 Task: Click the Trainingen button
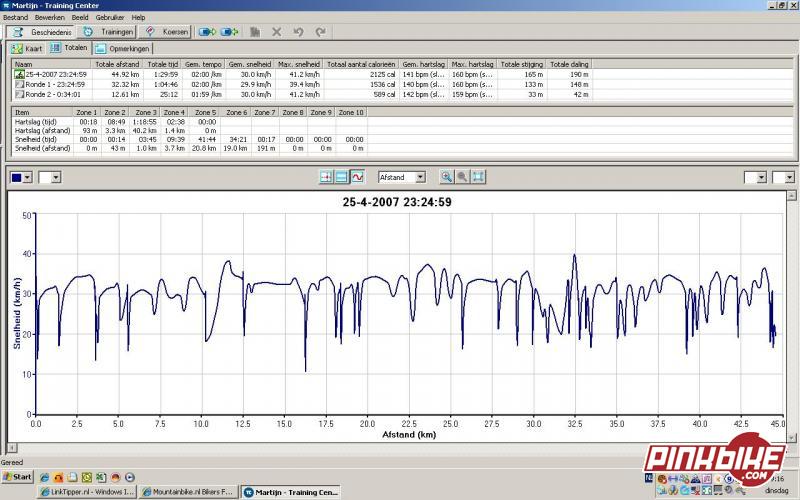coord(109,32)
